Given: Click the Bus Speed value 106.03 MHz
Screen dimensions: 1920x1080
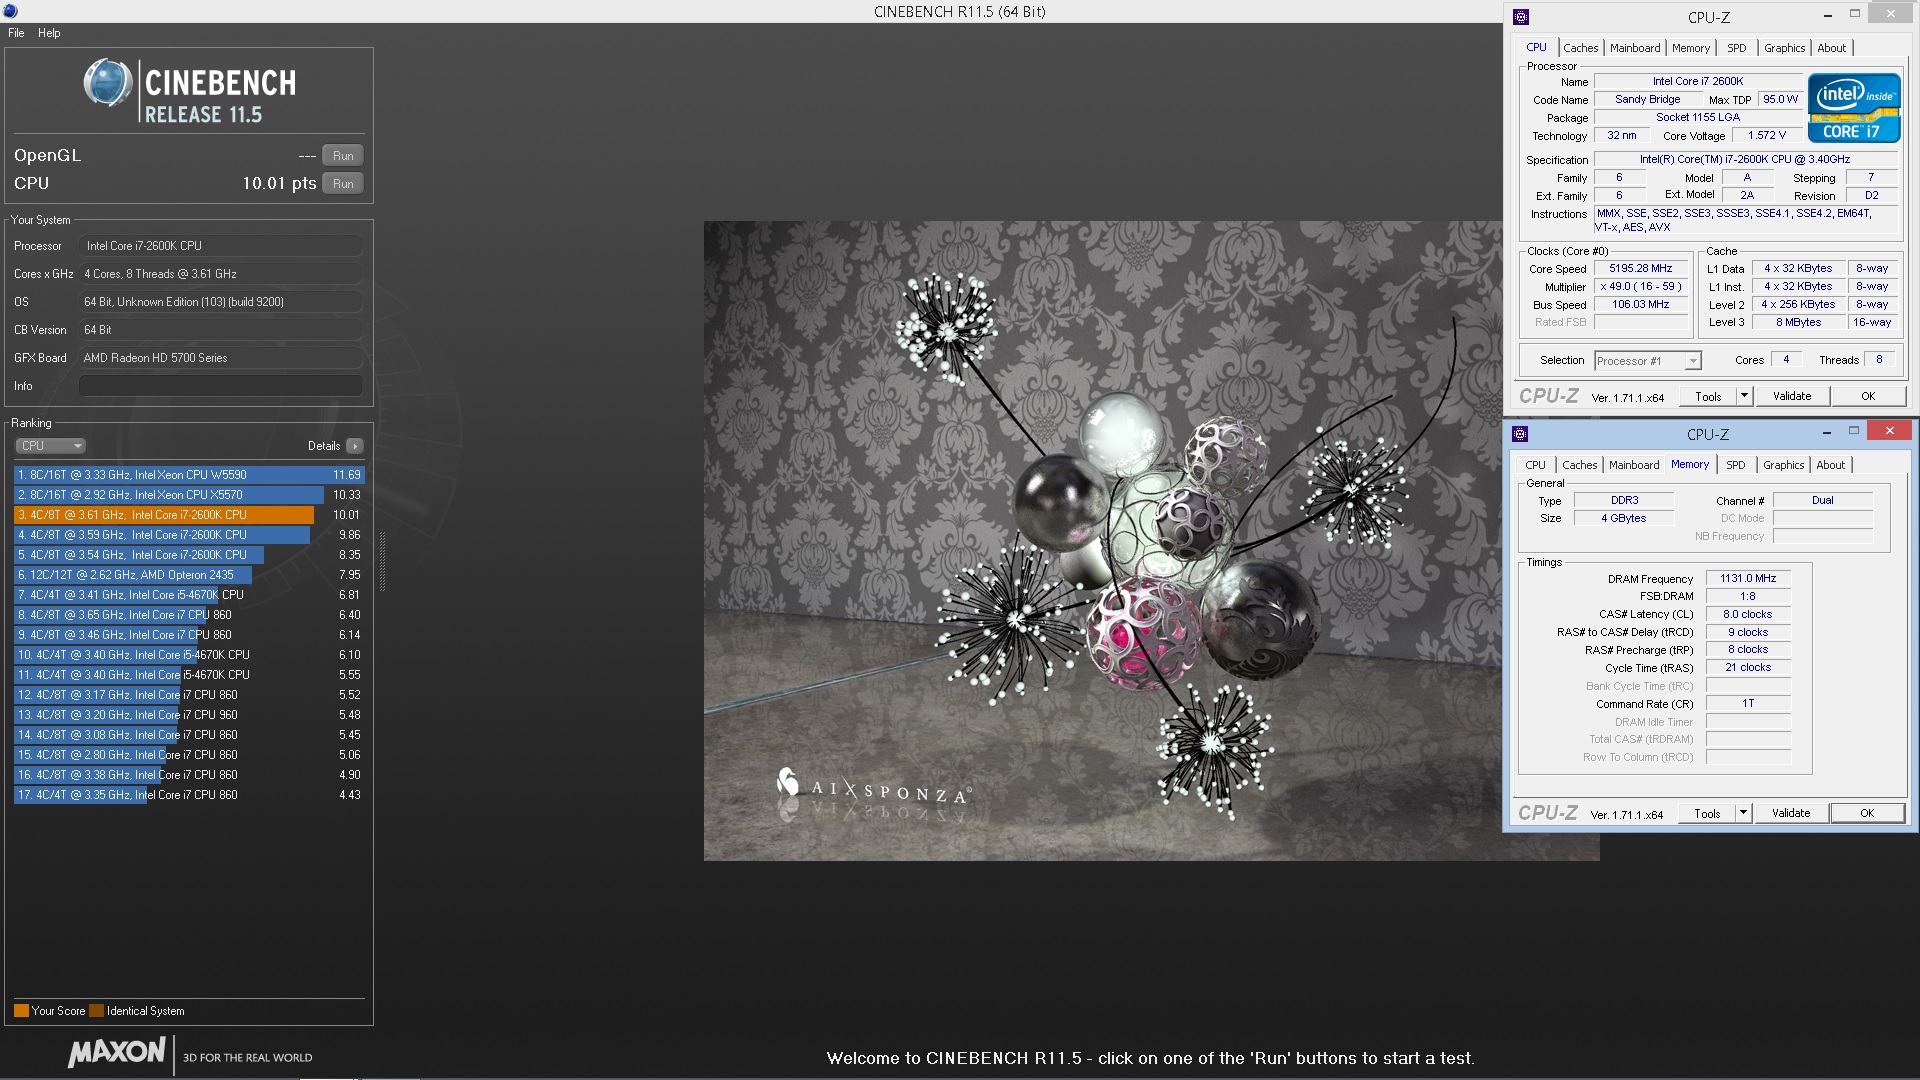Looking at the screenshot, I should 1641,305.
